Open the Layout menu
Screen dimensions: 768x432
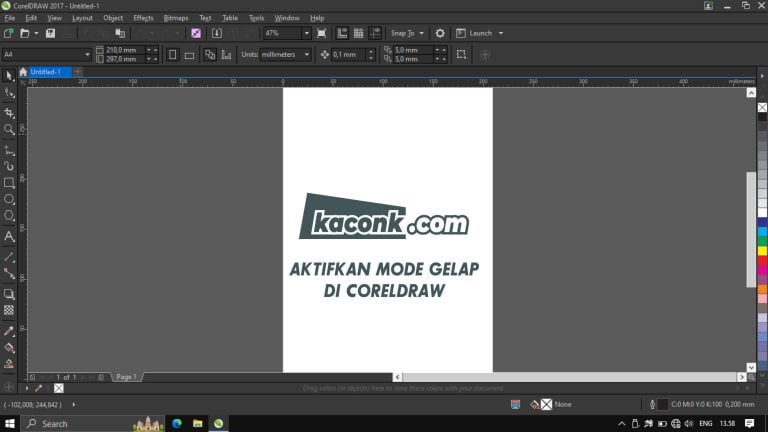[x=82, y=18]
